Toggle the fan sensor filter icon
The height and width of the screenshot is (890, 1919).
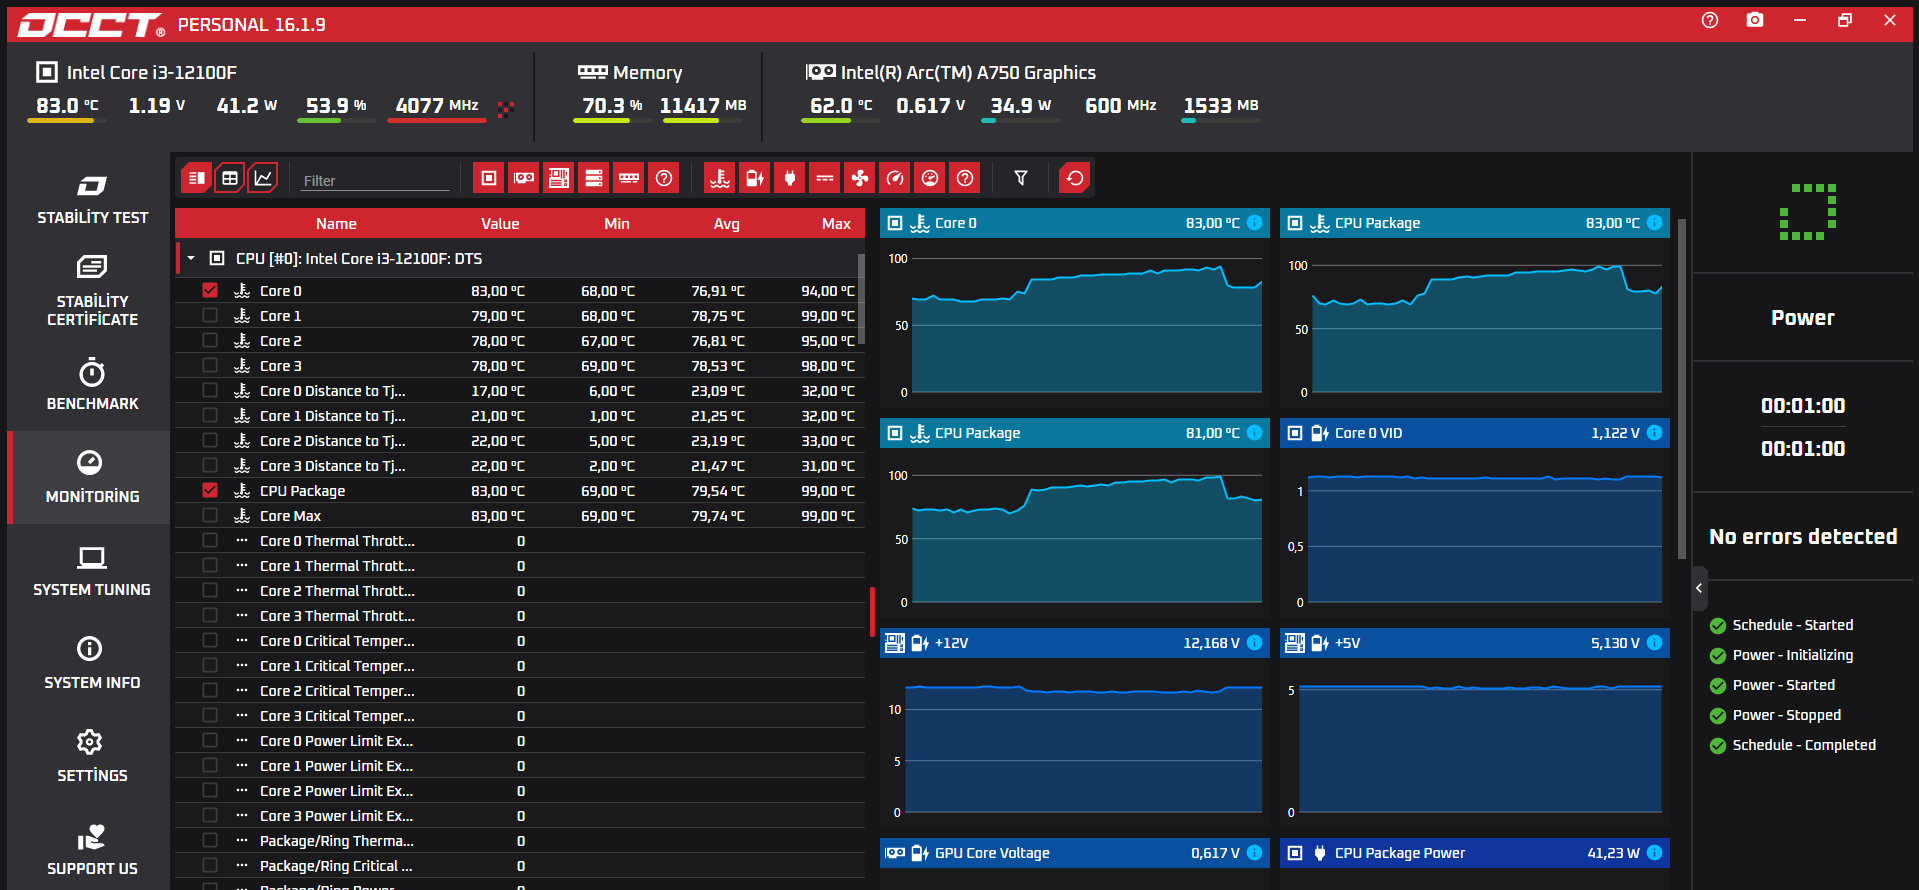tap(860, 178)
